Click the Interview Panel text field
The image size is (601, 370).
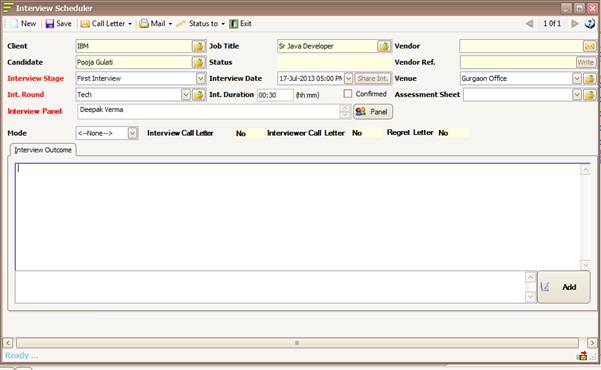click(209, 112)
